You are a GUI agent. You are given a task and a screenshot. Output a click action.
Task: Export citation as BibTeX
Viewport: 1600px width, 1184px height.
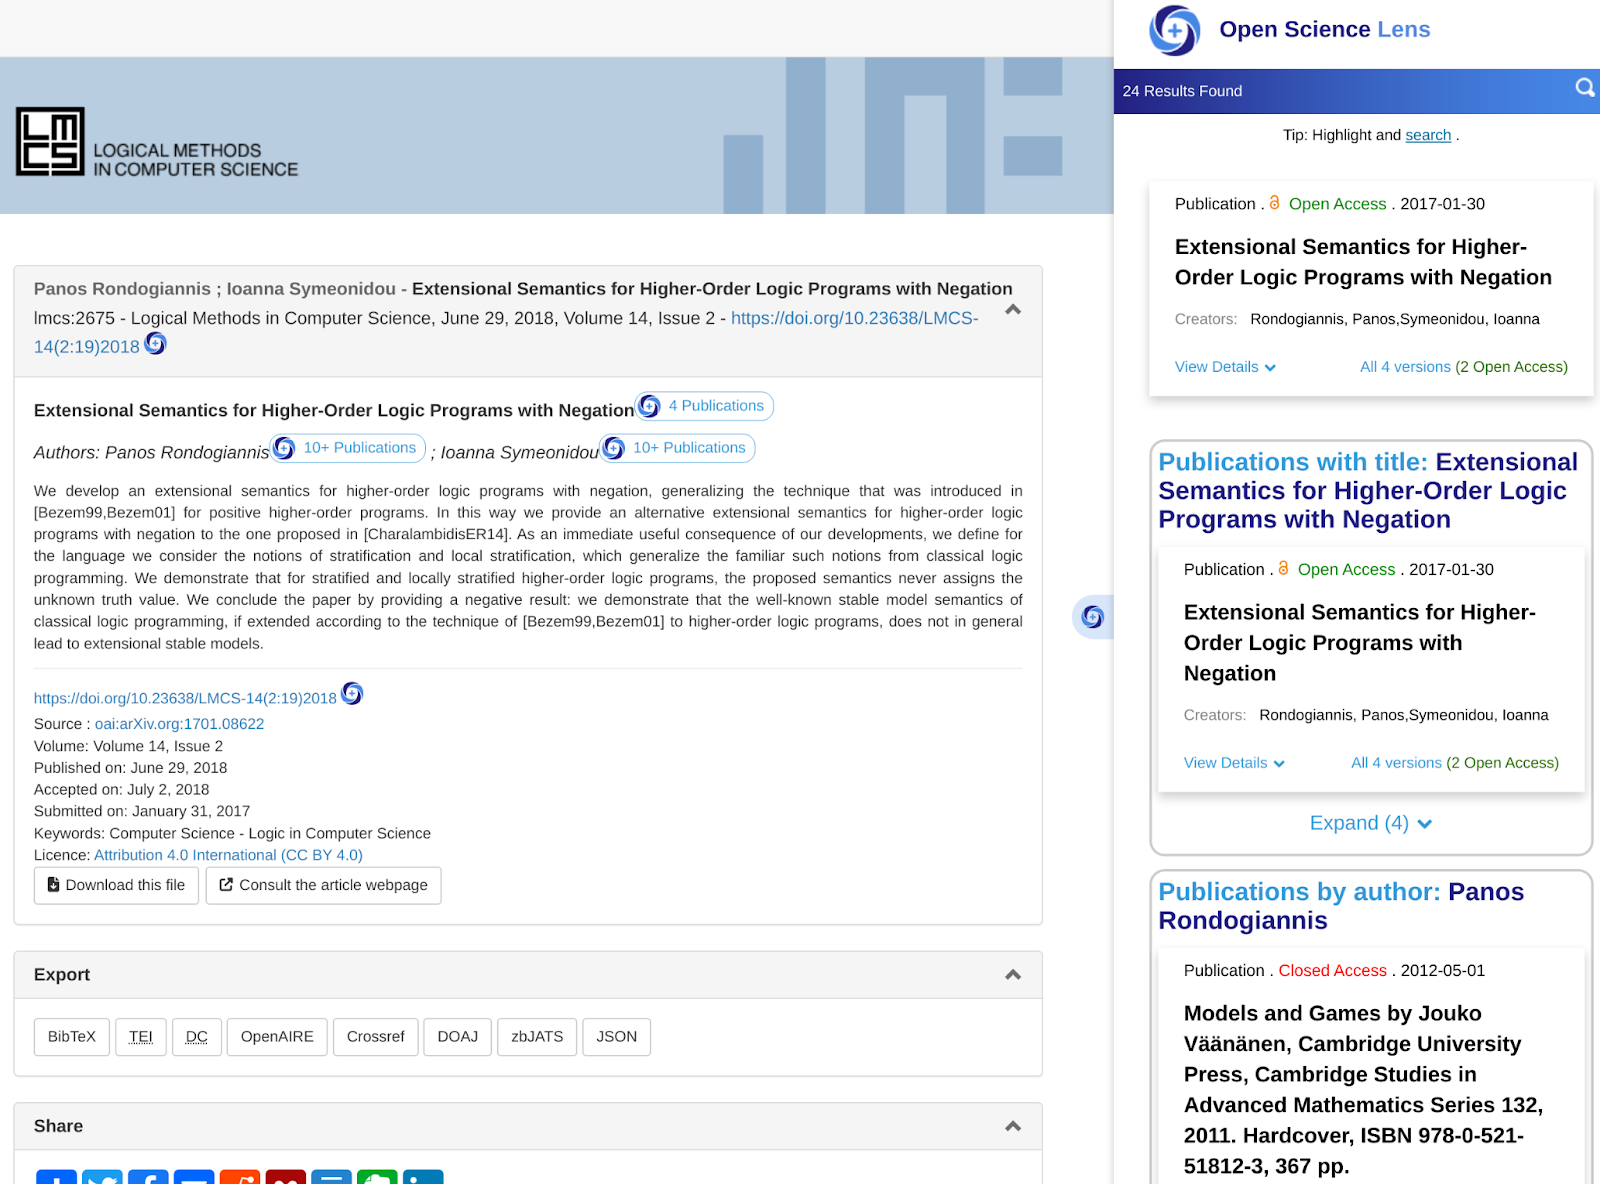click(x=72, y=1037)
